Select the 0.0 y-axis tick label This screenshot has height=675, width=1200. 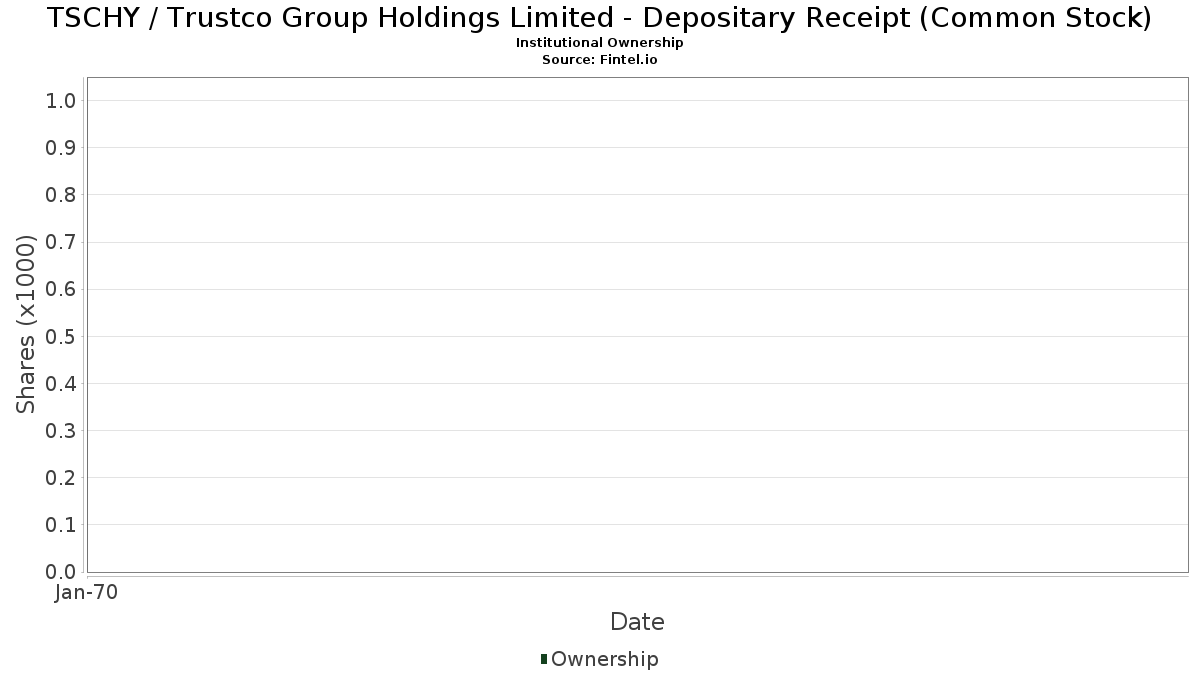click(61, 572)
